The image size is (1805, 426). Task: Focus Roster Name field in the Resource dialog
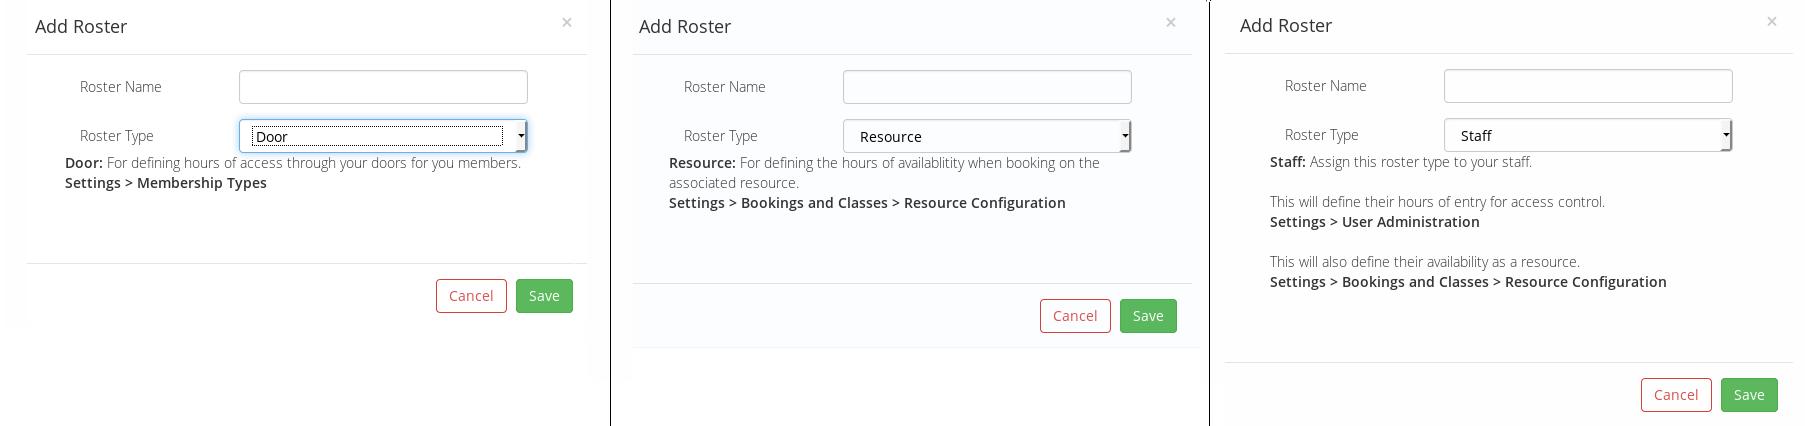(x=987, y=87)
